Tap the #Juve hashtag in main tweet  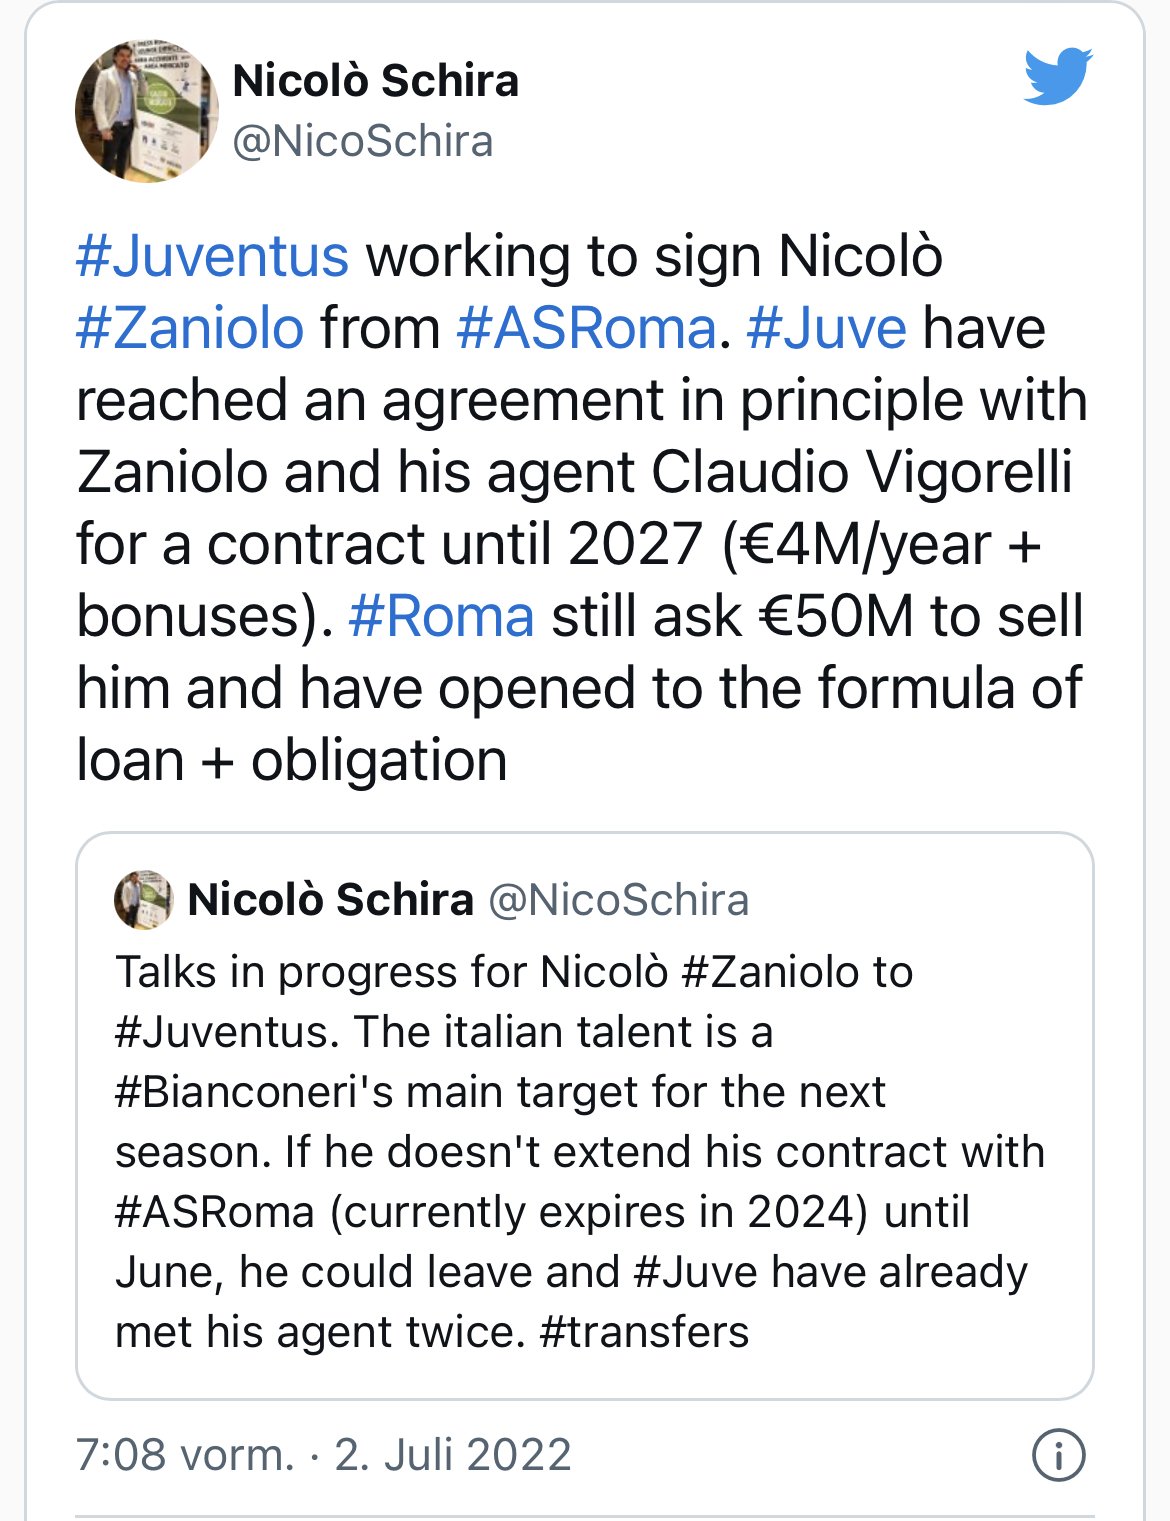point(826,328)
